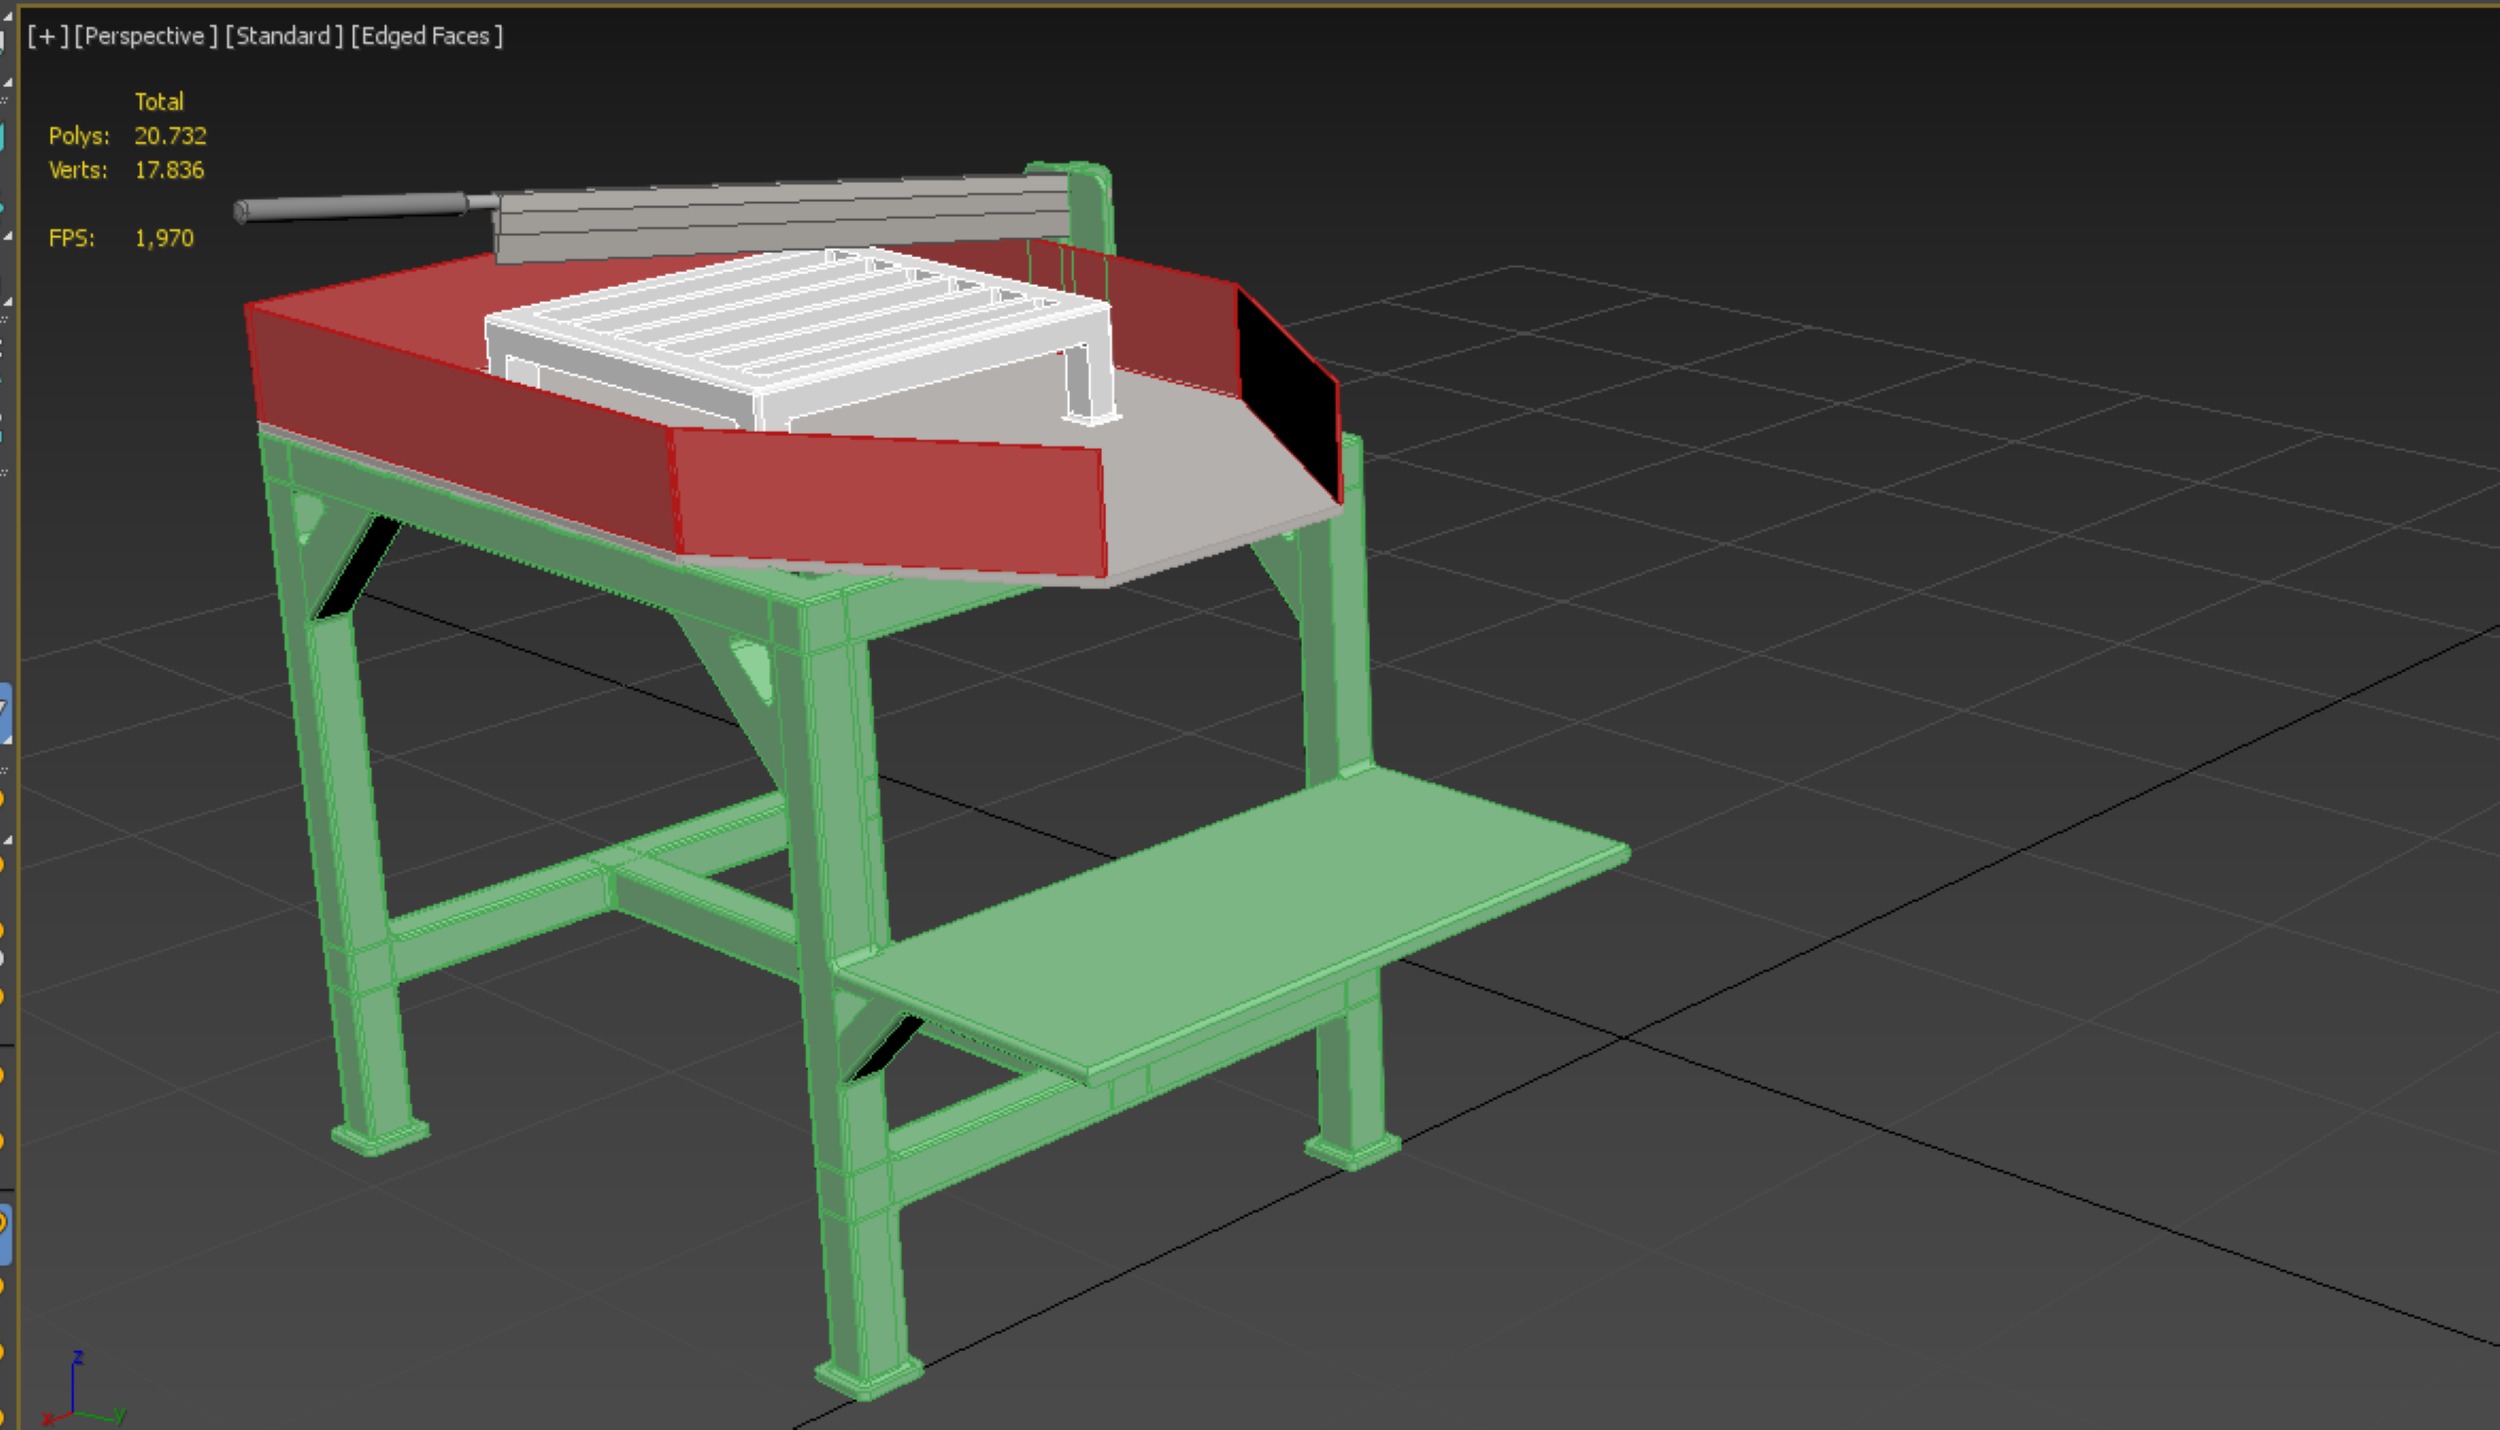2500x1430 pixels.
Task: Open the Standard shading viewport menu
Action: (x=283, y=36)
